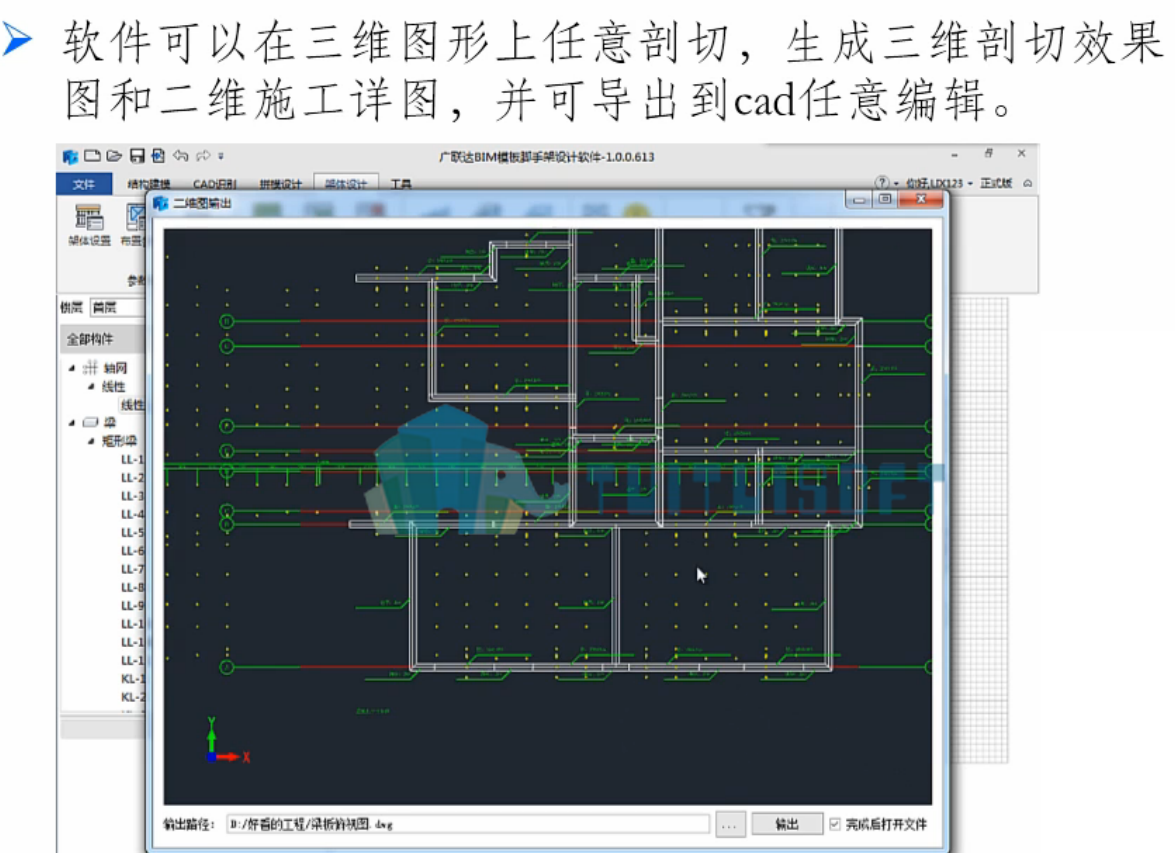Click the 2D drawing preview canvas in dialog

pos(548,516)
